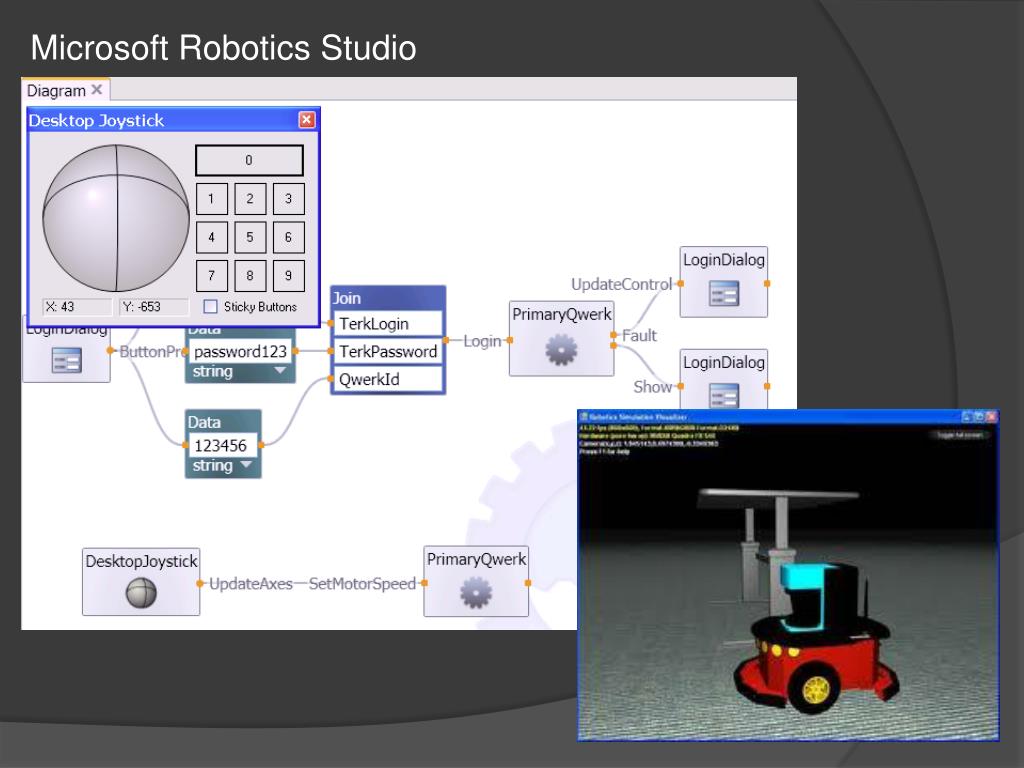Select the TerkPassword join input
1024x768 pixels.
pyautogui.click(x=388, y=351)
